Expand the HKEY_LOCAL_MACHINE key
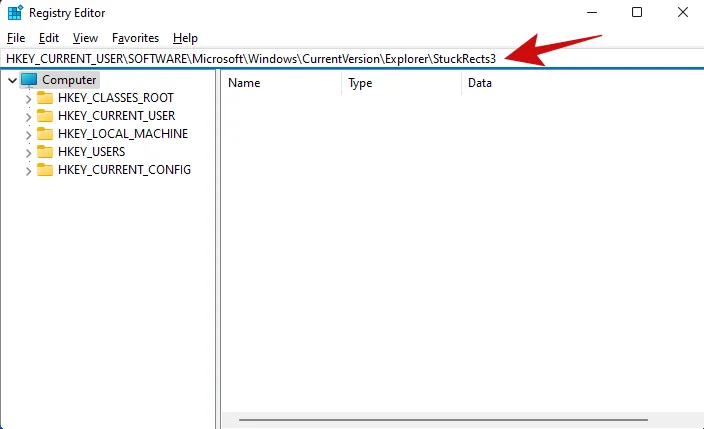Viewport: 704px width, 429px height. click(x=28, y=134)
